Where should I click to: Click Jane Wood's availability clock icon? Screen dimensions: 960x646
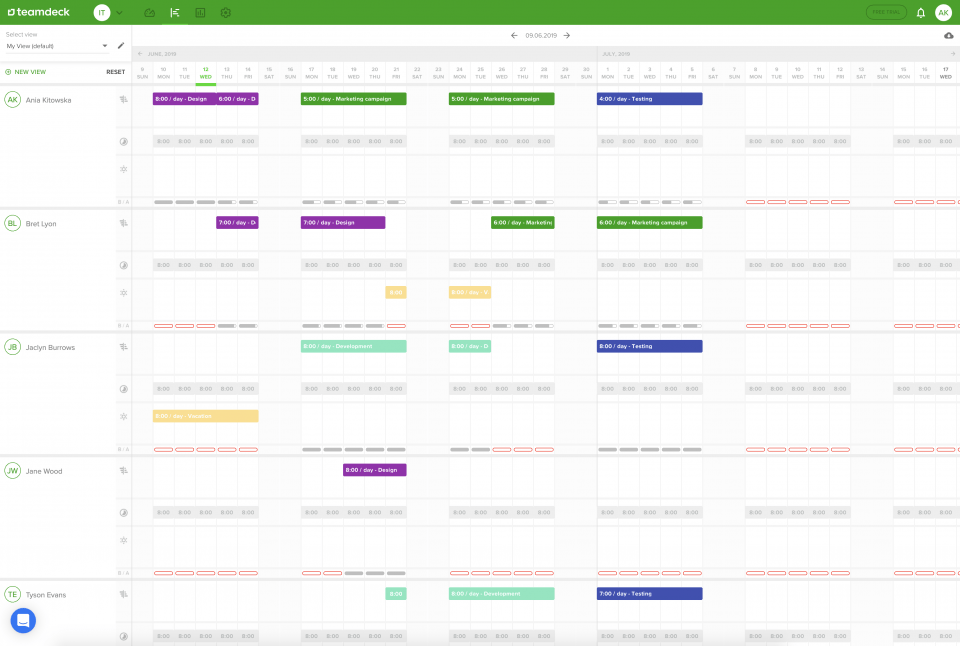point(124,513)
